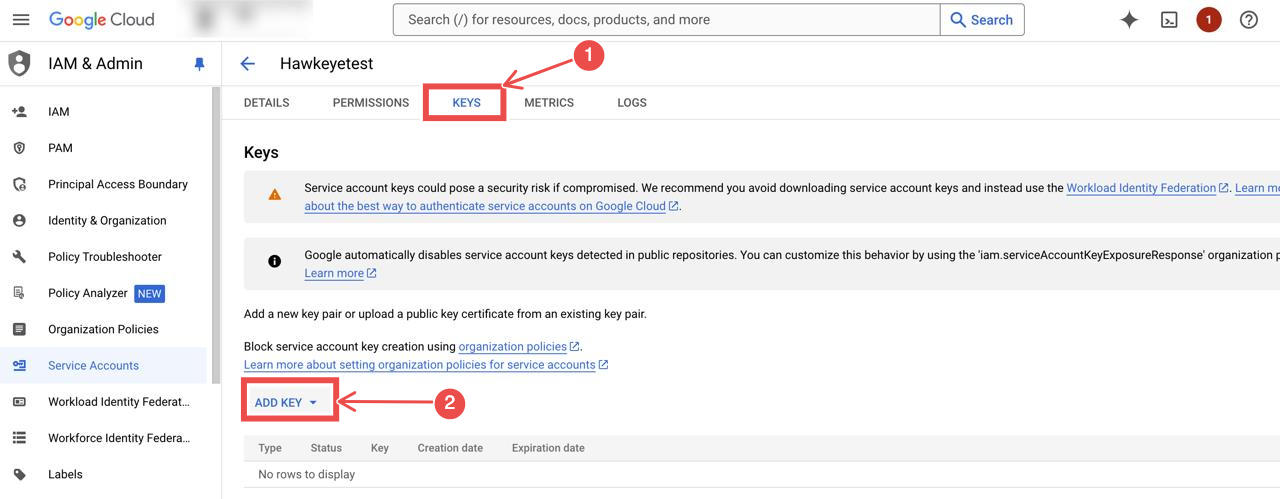Go back using the left arrow
The width and height of the screenshot is (1280, 499).
click(248, 64)
